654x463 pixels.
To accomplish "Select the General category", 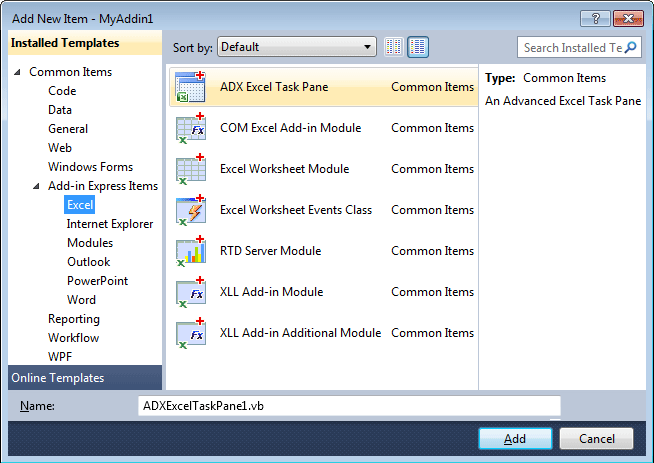I will (x=68, y=129).
